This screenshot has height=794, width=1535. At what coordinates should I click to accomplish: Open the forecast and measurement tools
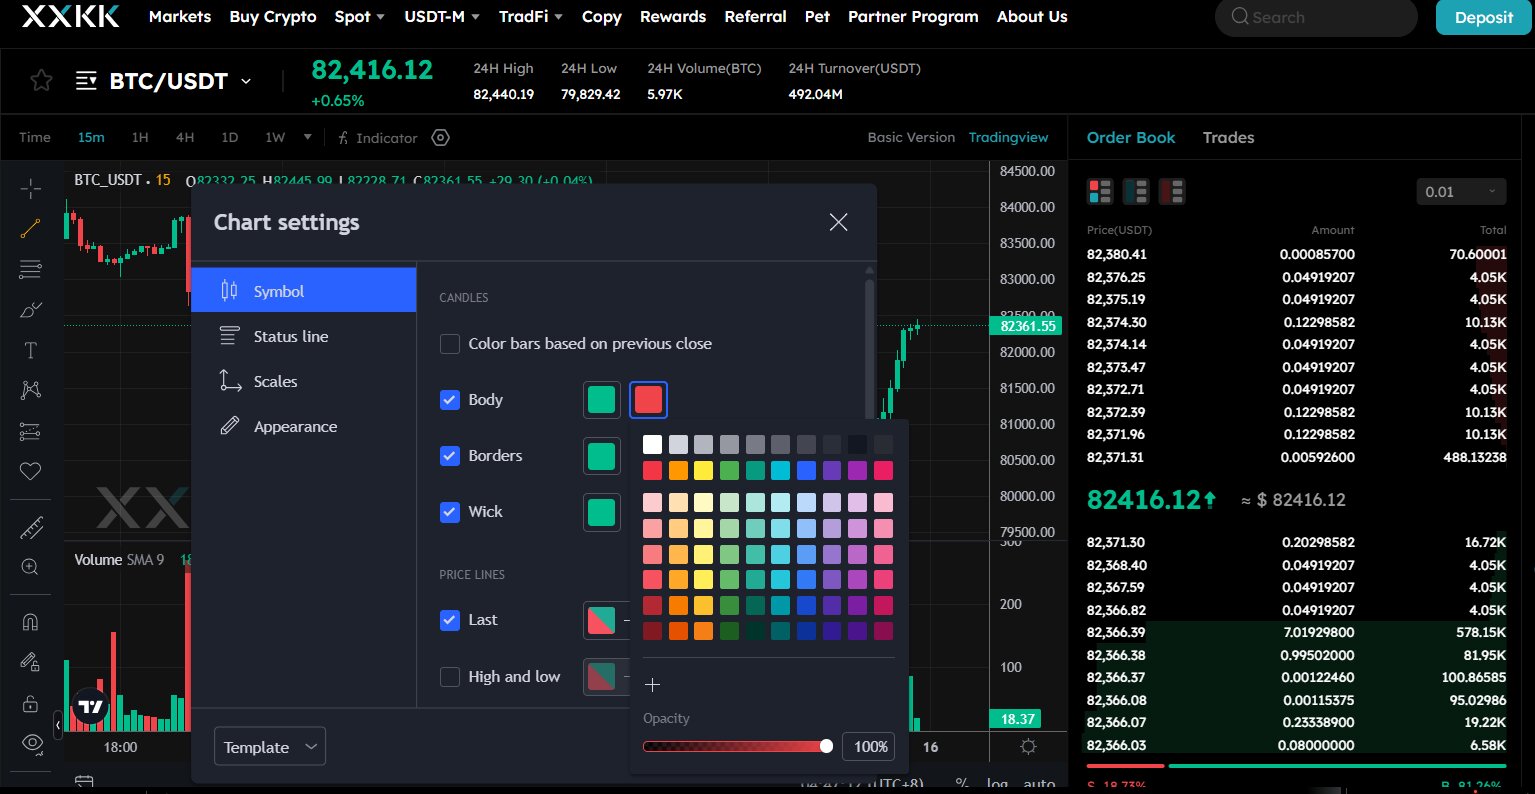31,431
